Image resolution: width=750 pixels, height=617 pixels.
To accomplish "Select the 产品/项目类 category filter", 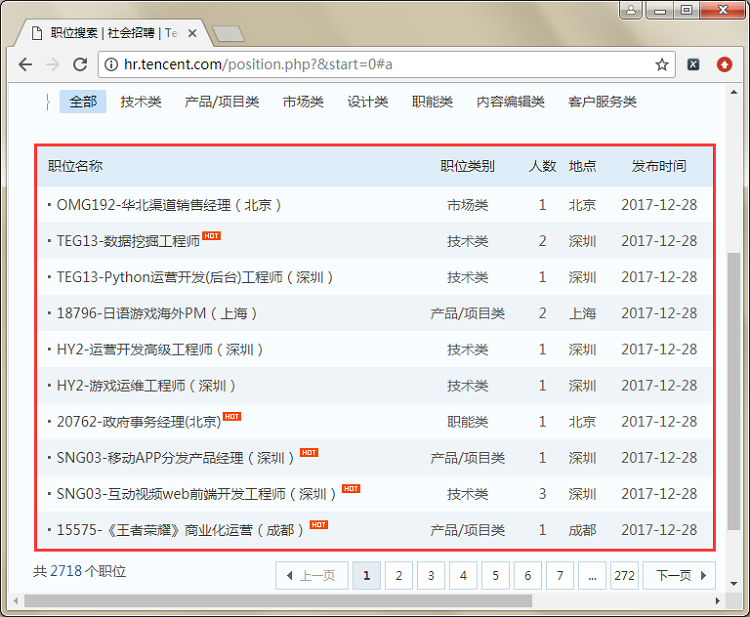I will click(x=222, y=101).
